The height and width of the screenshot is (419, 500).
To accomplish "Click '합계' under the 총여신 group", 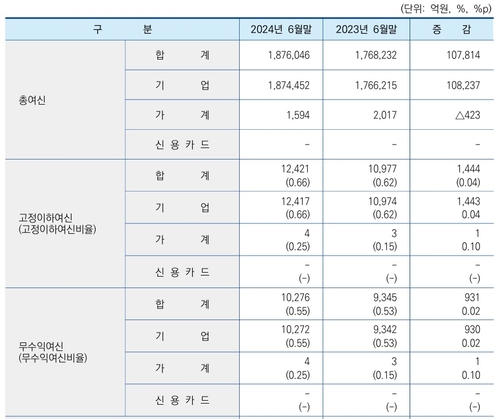I will (x=182, y=55).
